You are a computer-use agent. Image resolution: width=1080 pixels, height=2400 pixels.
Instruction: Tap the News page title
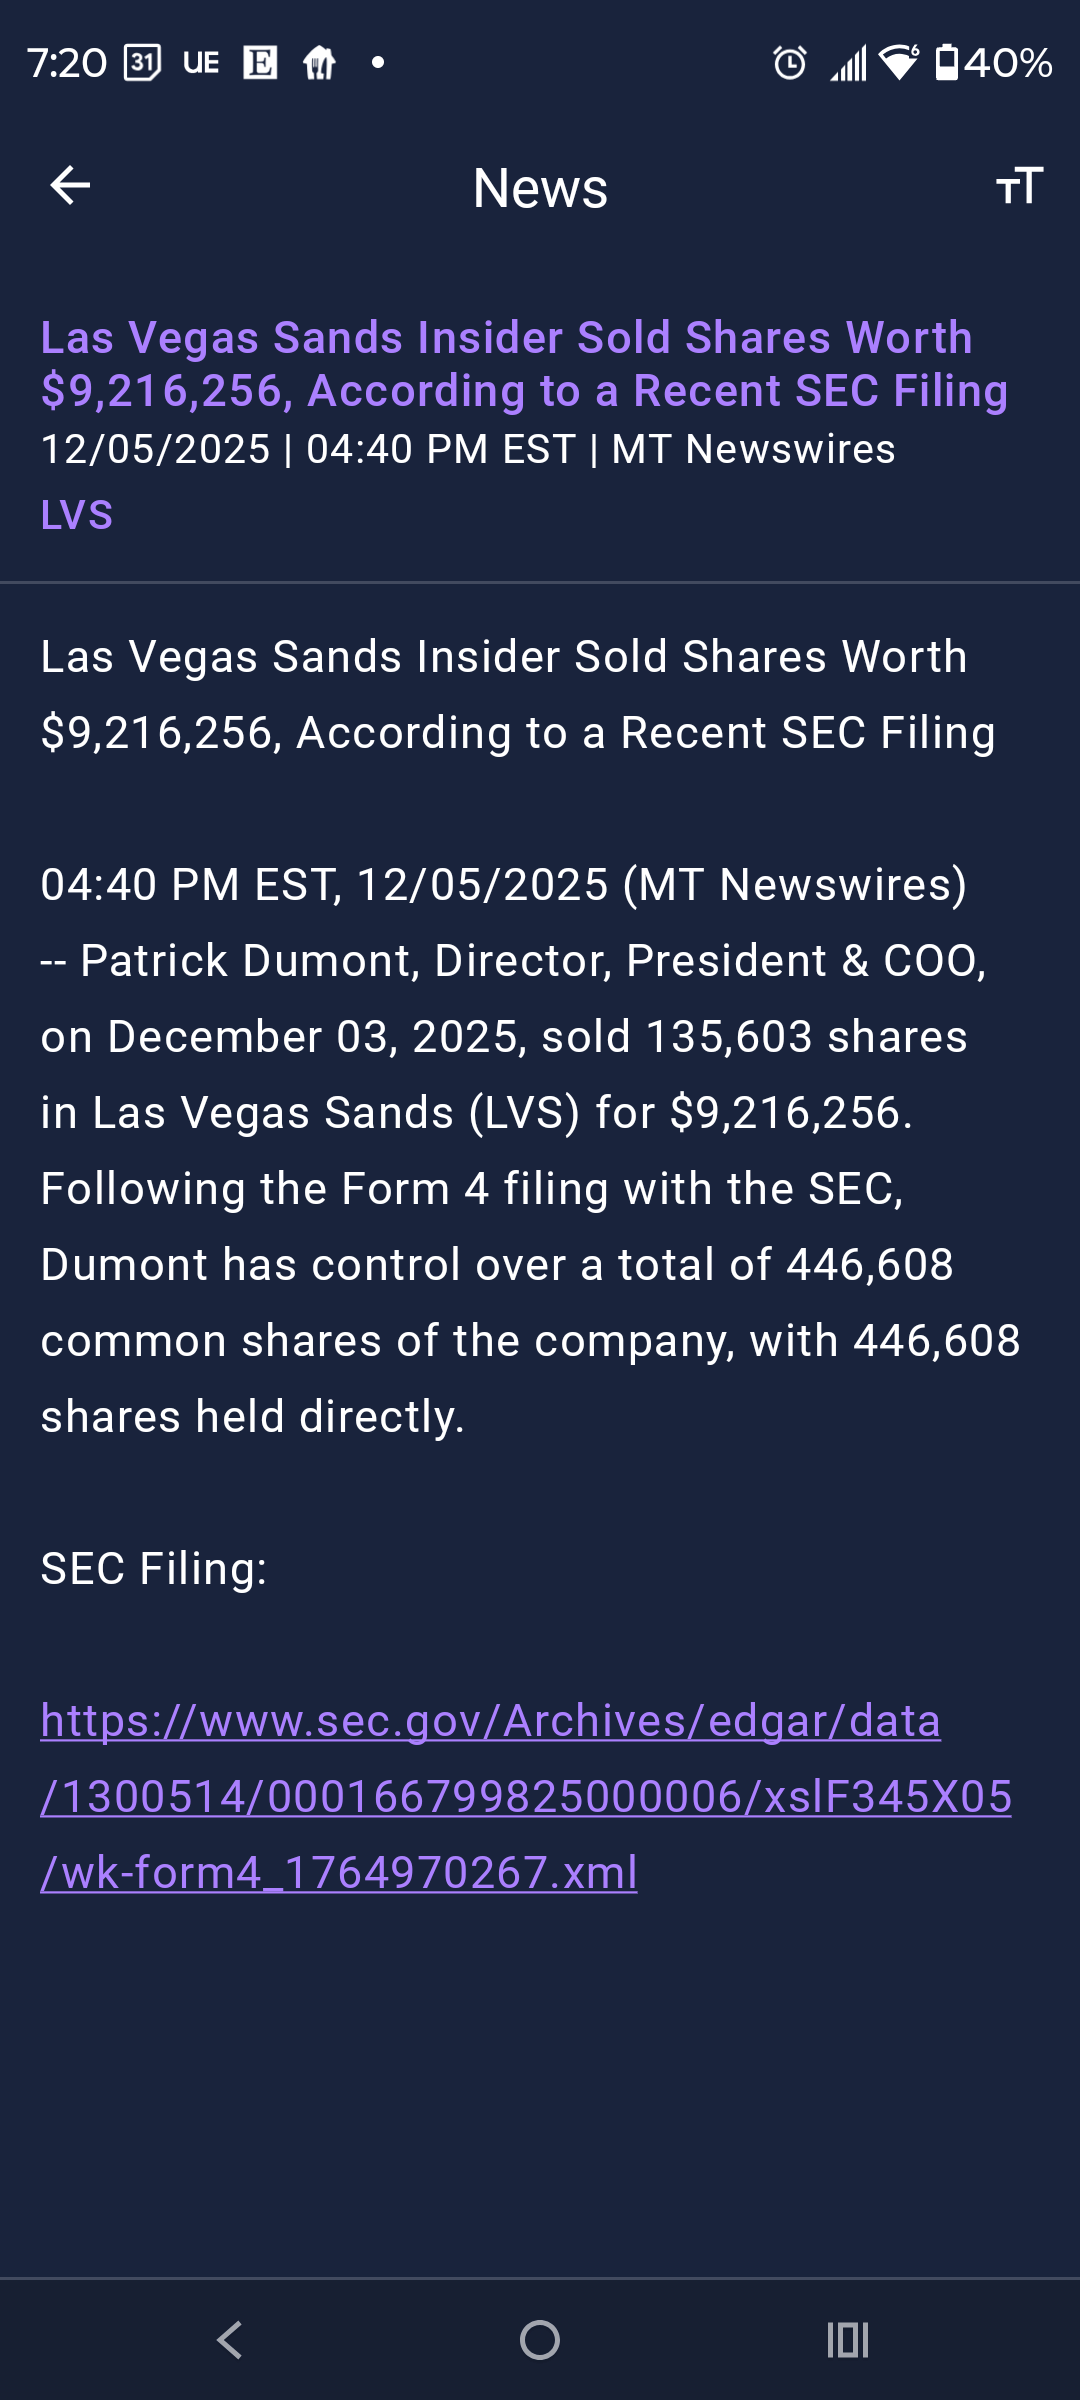pyautogui.click(x=540, y=188)
